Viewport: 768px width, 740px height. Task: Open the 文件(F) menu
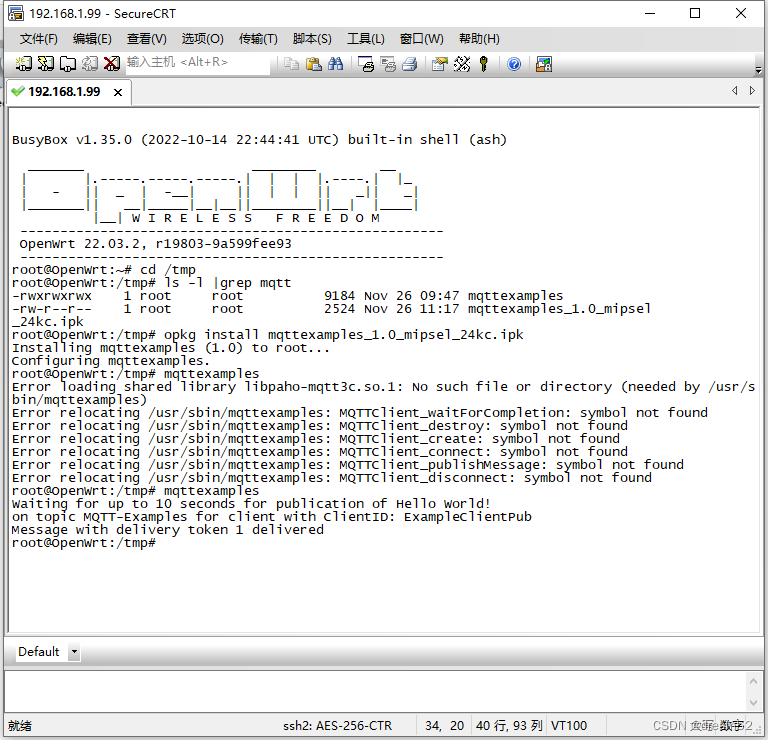(39, 39)
